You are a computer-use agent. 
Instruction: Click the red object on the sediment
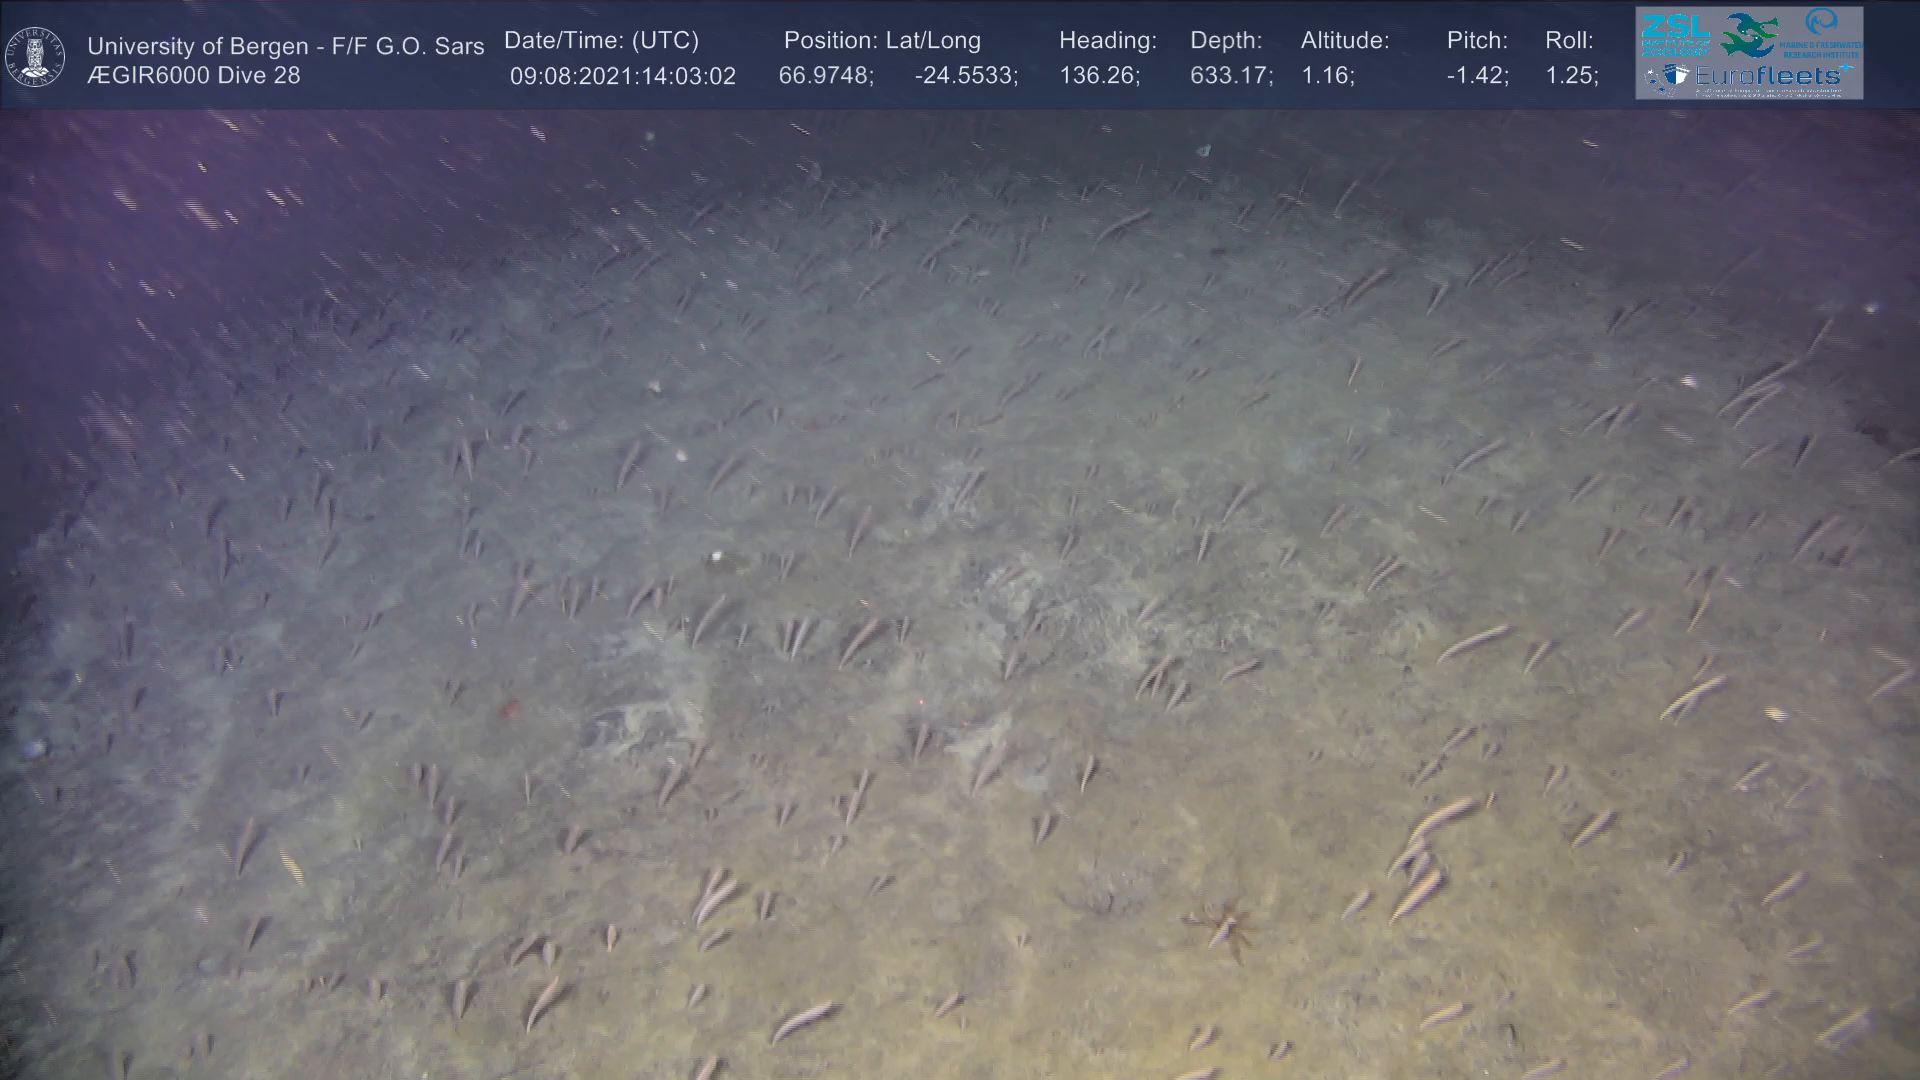(510, 709)
